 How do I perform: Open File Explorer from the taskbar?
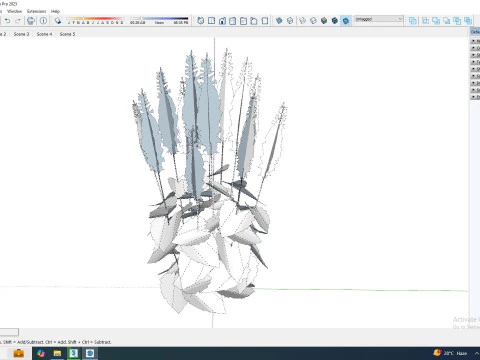pyautogui.click(x=57, y=353)
